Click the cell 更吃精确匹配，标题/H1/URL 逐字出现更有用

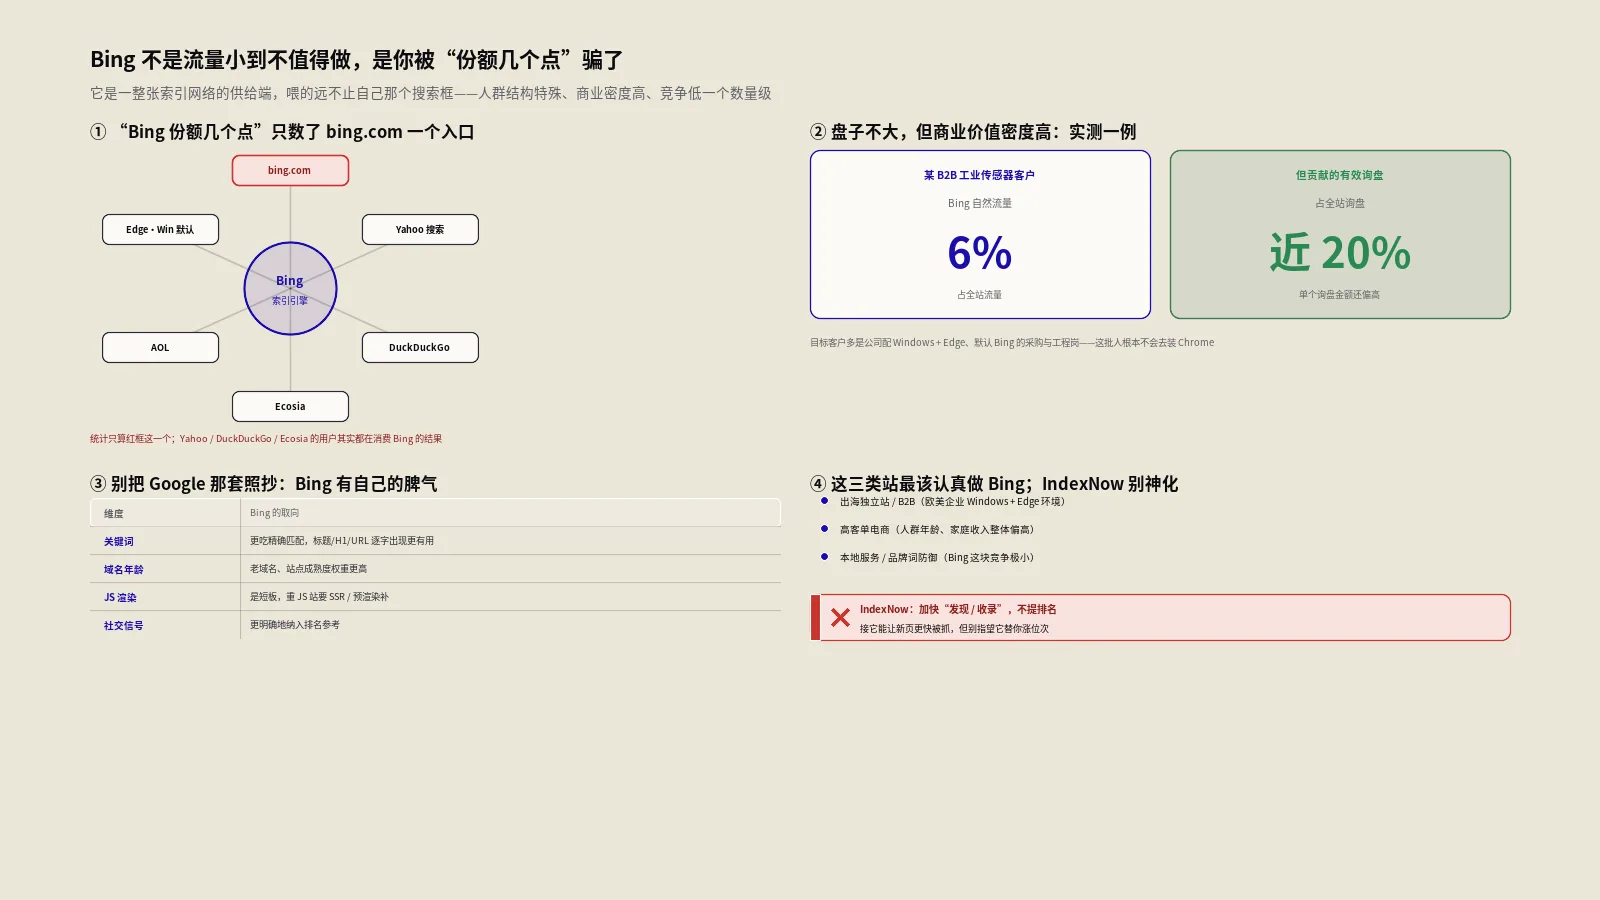342,541
